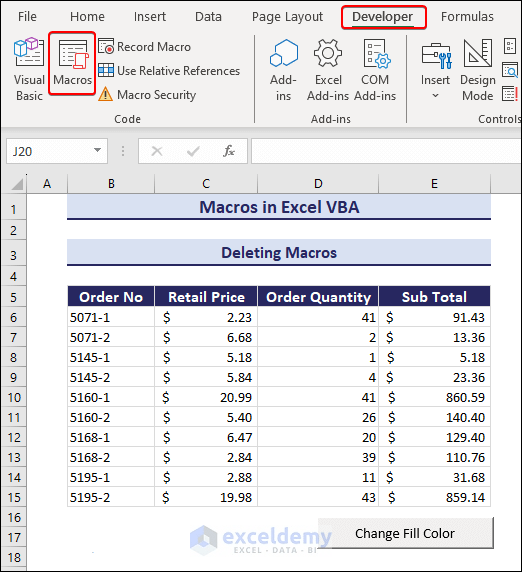This screenshot has height=572, width=522.
Task: Open the Add-ins button
Action: coord(283,70)
